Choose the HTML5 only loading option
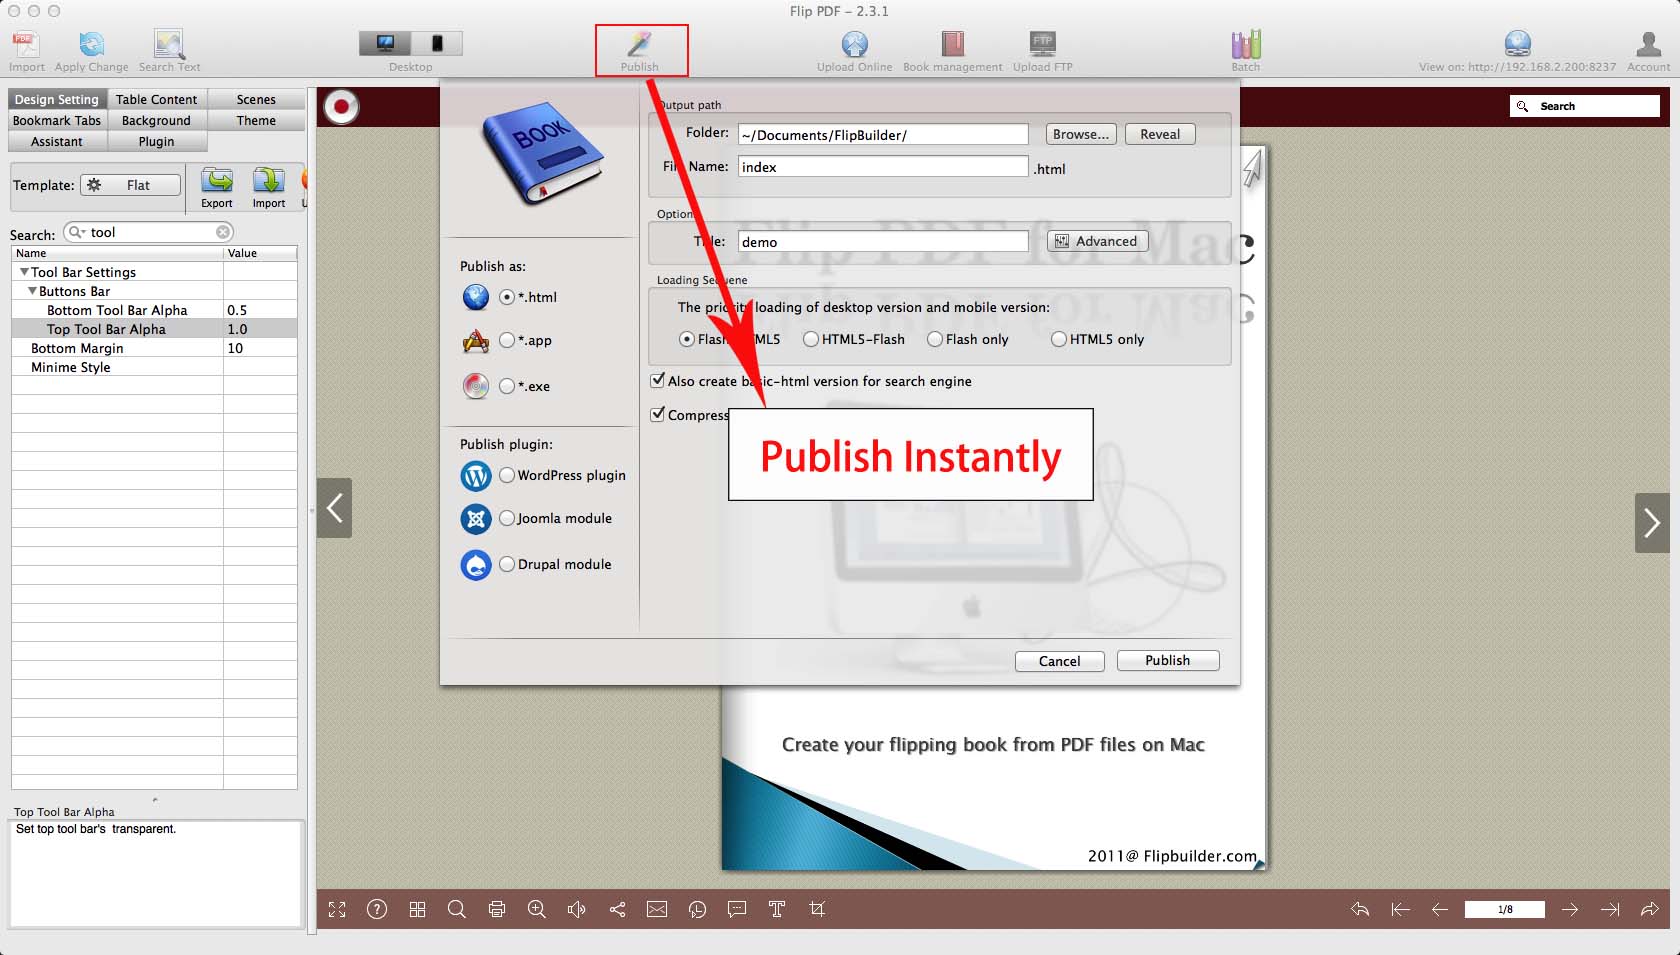Viewport: 1680px width, 955px height. [x=1059, y=340]
